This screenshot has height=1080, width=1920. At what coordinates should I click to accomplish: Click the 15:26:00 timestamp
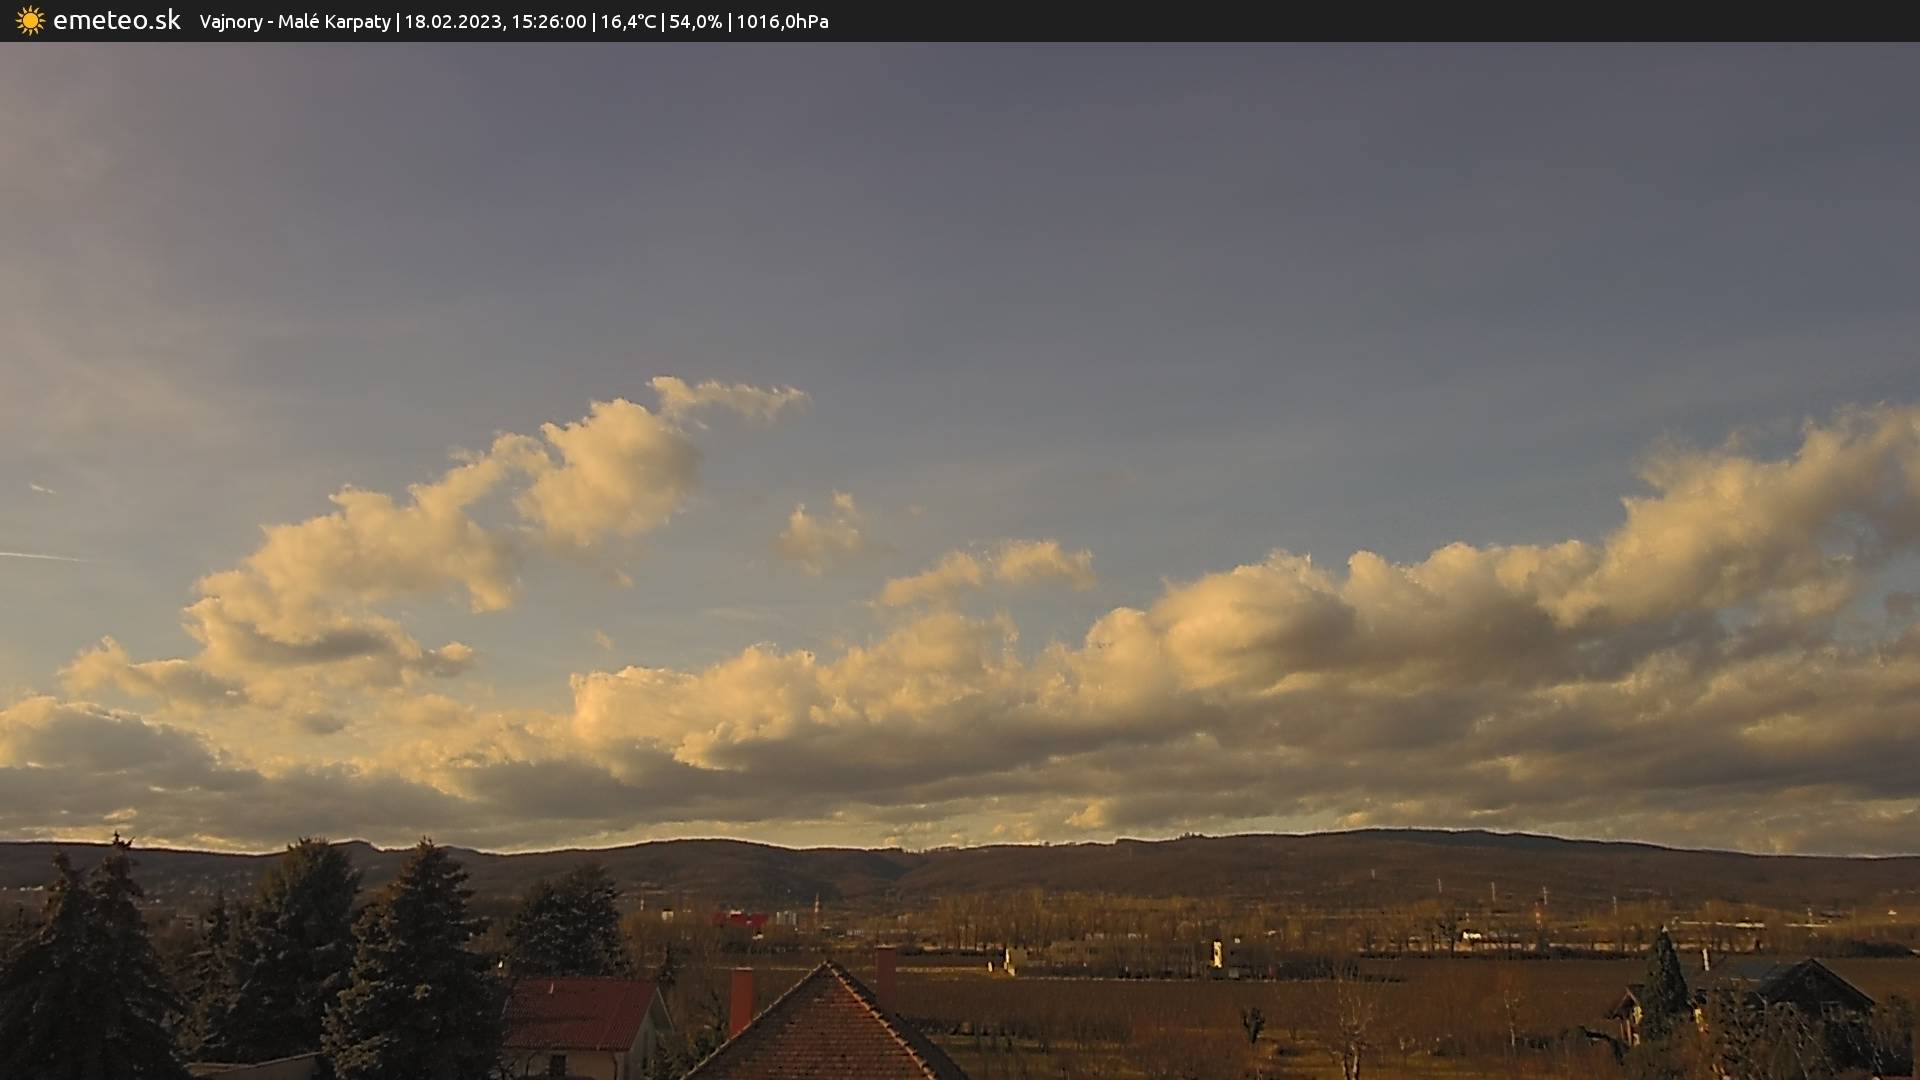pyautogui.click(x=548, y=22)
